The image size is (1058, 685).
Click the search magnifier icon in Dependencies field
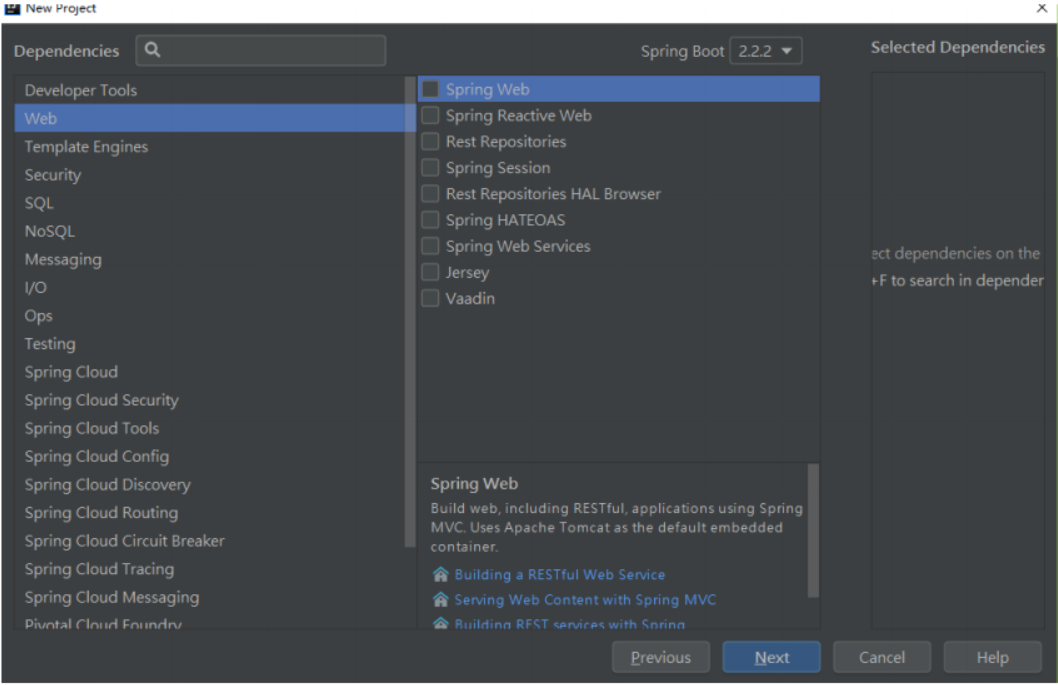click(x=152, y=50)
